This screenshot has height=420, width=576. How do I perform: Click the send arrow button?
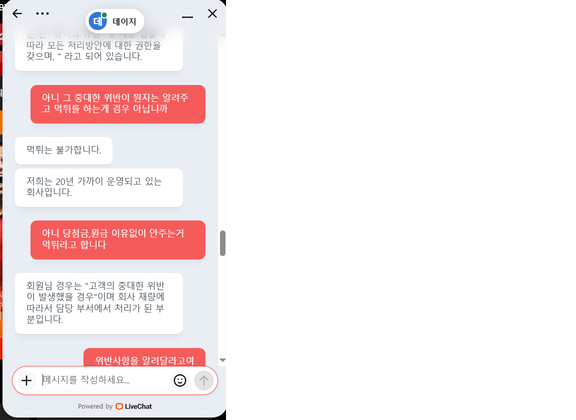(x=204, y=380)
